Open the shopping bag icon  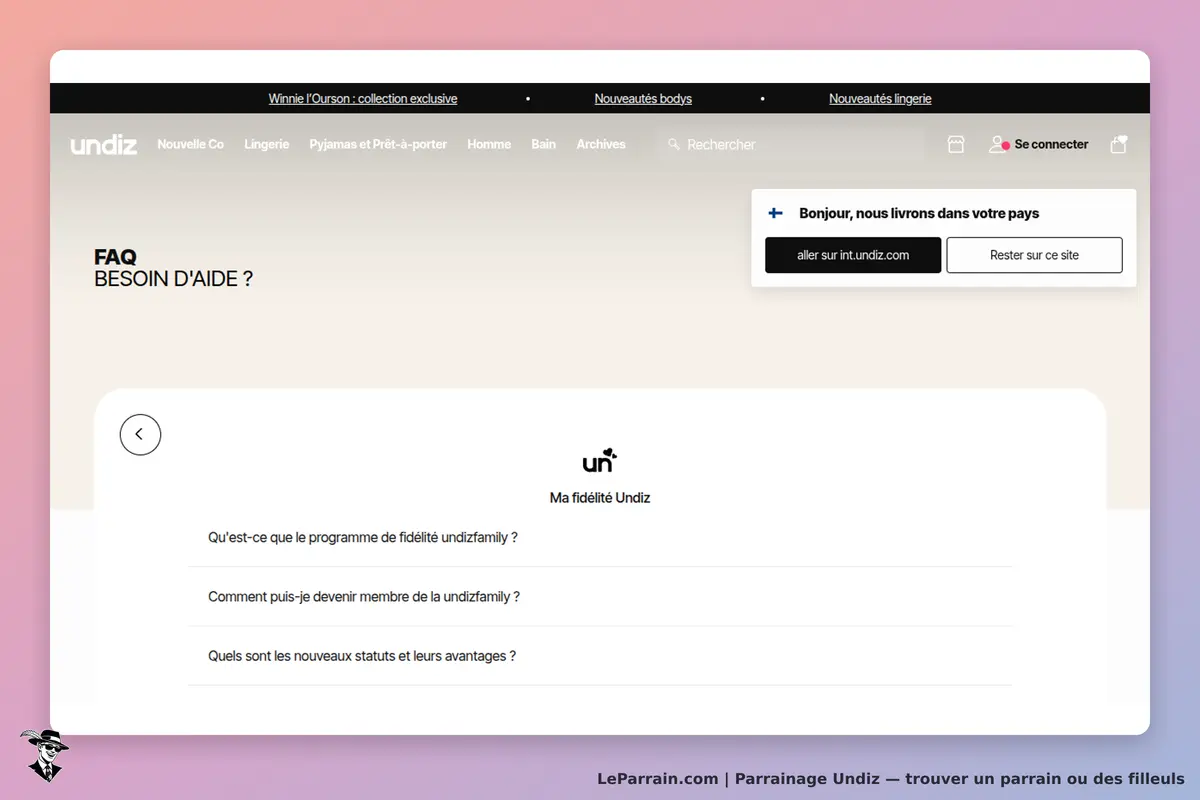[x=1119, y=144]
